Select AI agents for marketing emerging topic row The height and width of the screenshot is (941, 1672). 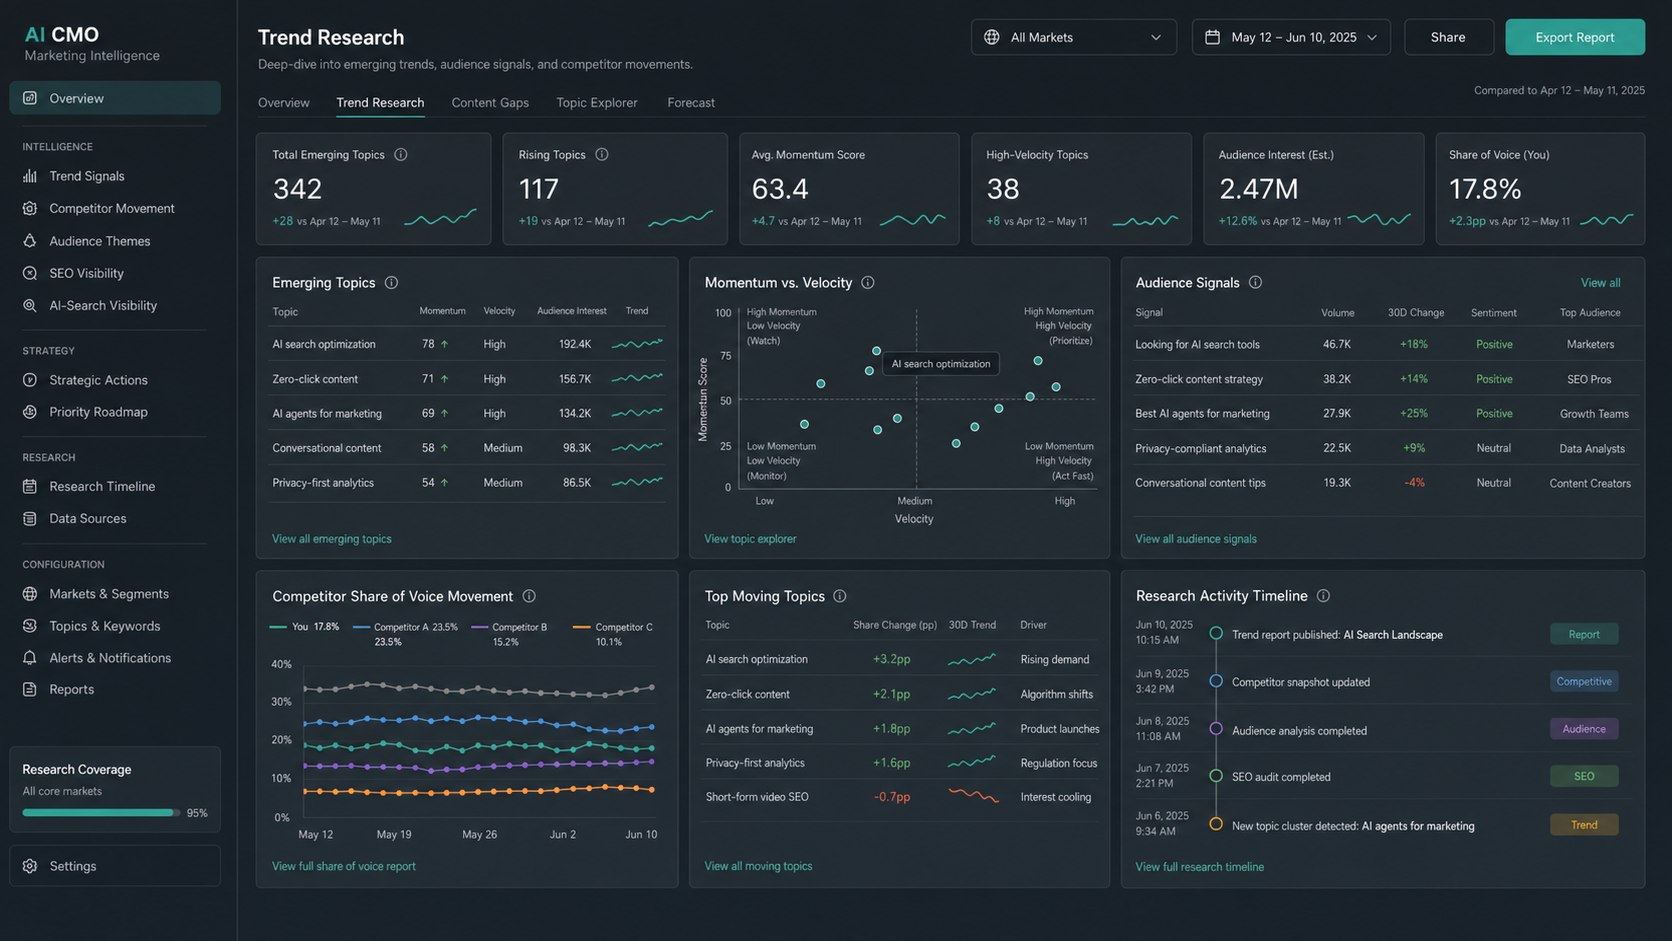click(x=467, y=413)
